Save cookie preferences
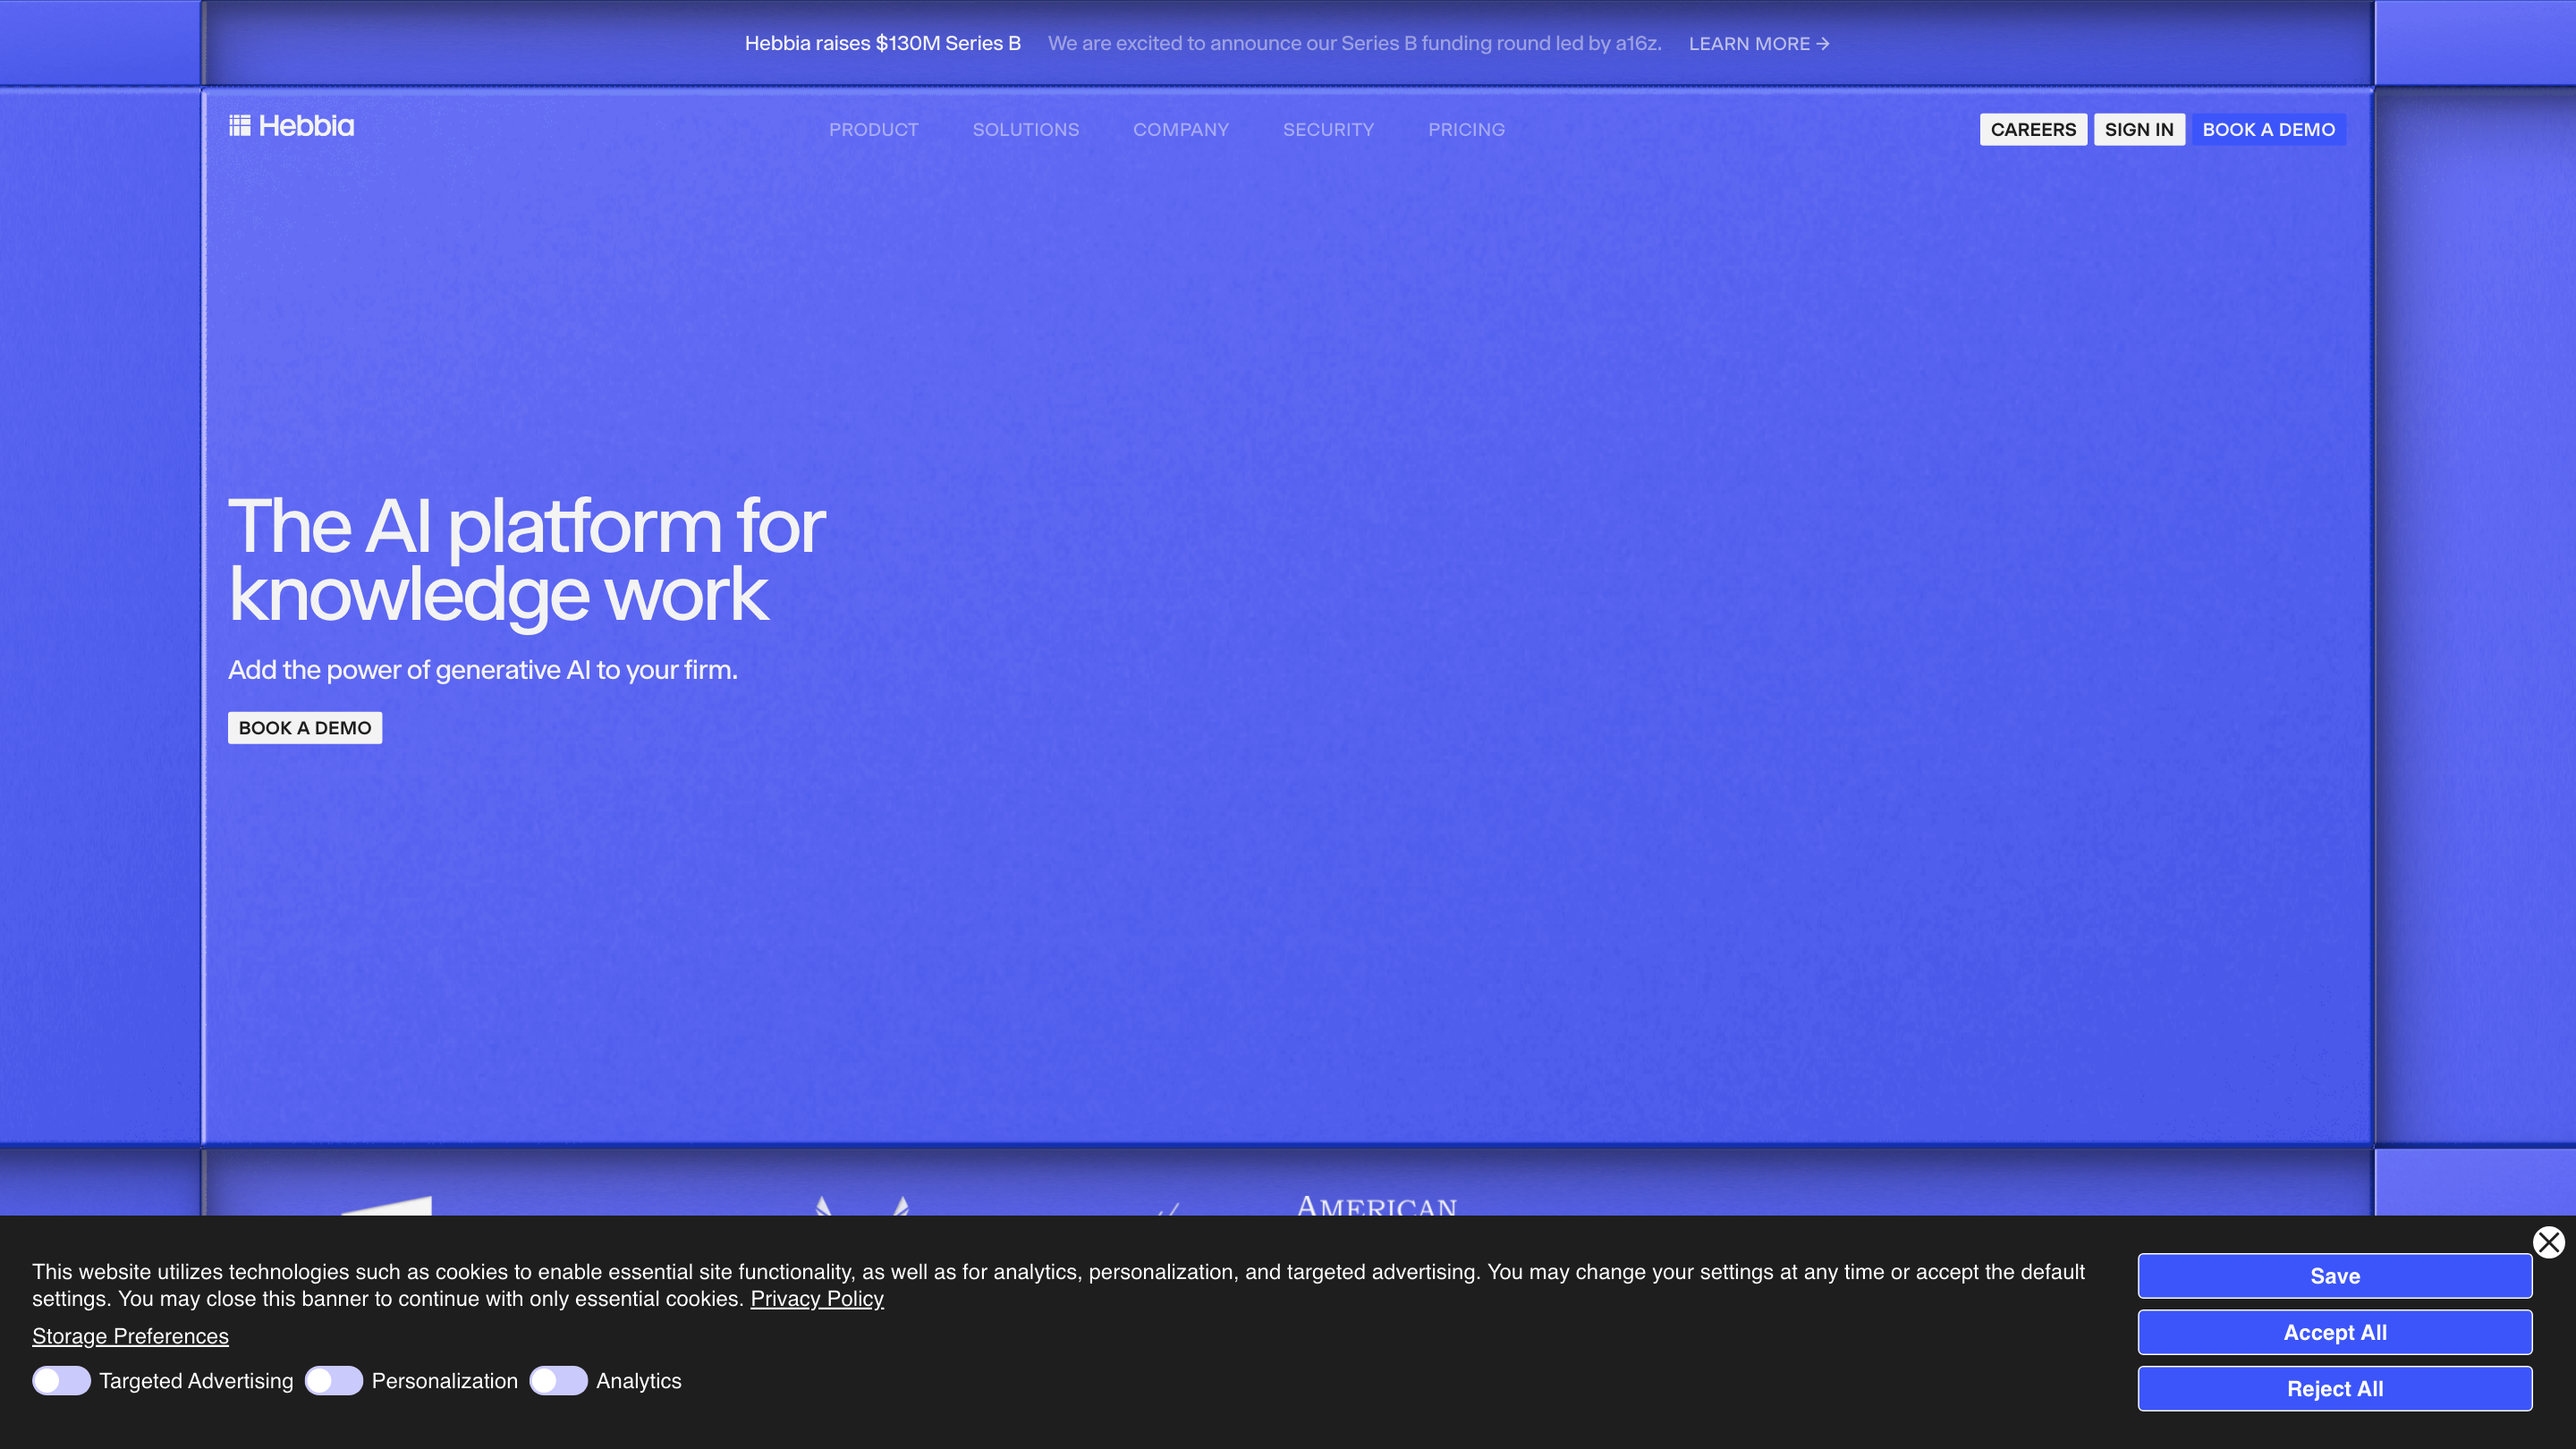This screenshot has height=1449, width=2576. coord(2334,1276)
